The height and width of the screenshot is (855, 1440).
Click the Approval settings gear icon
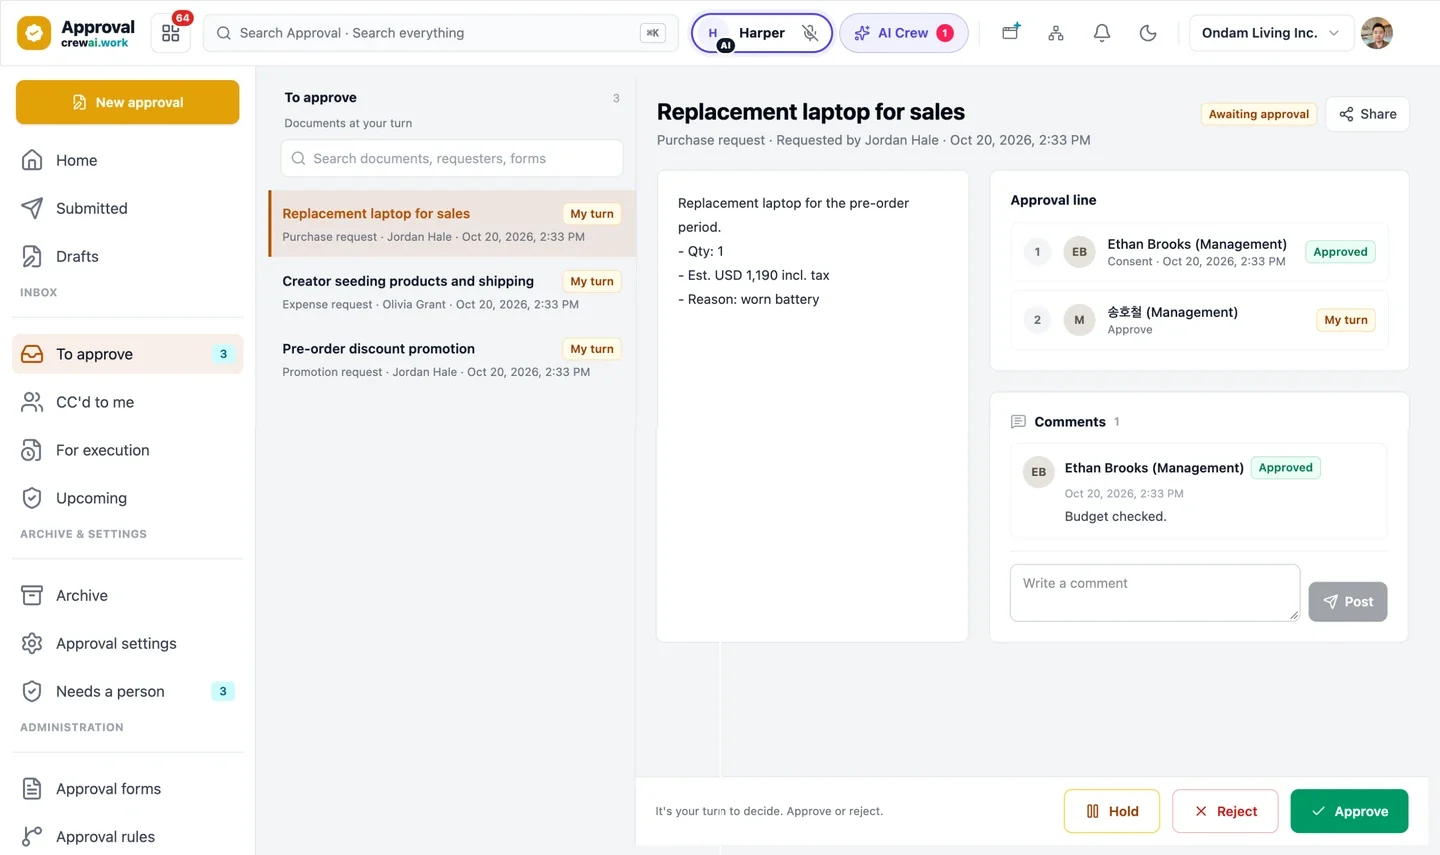(x=32, y=643)
